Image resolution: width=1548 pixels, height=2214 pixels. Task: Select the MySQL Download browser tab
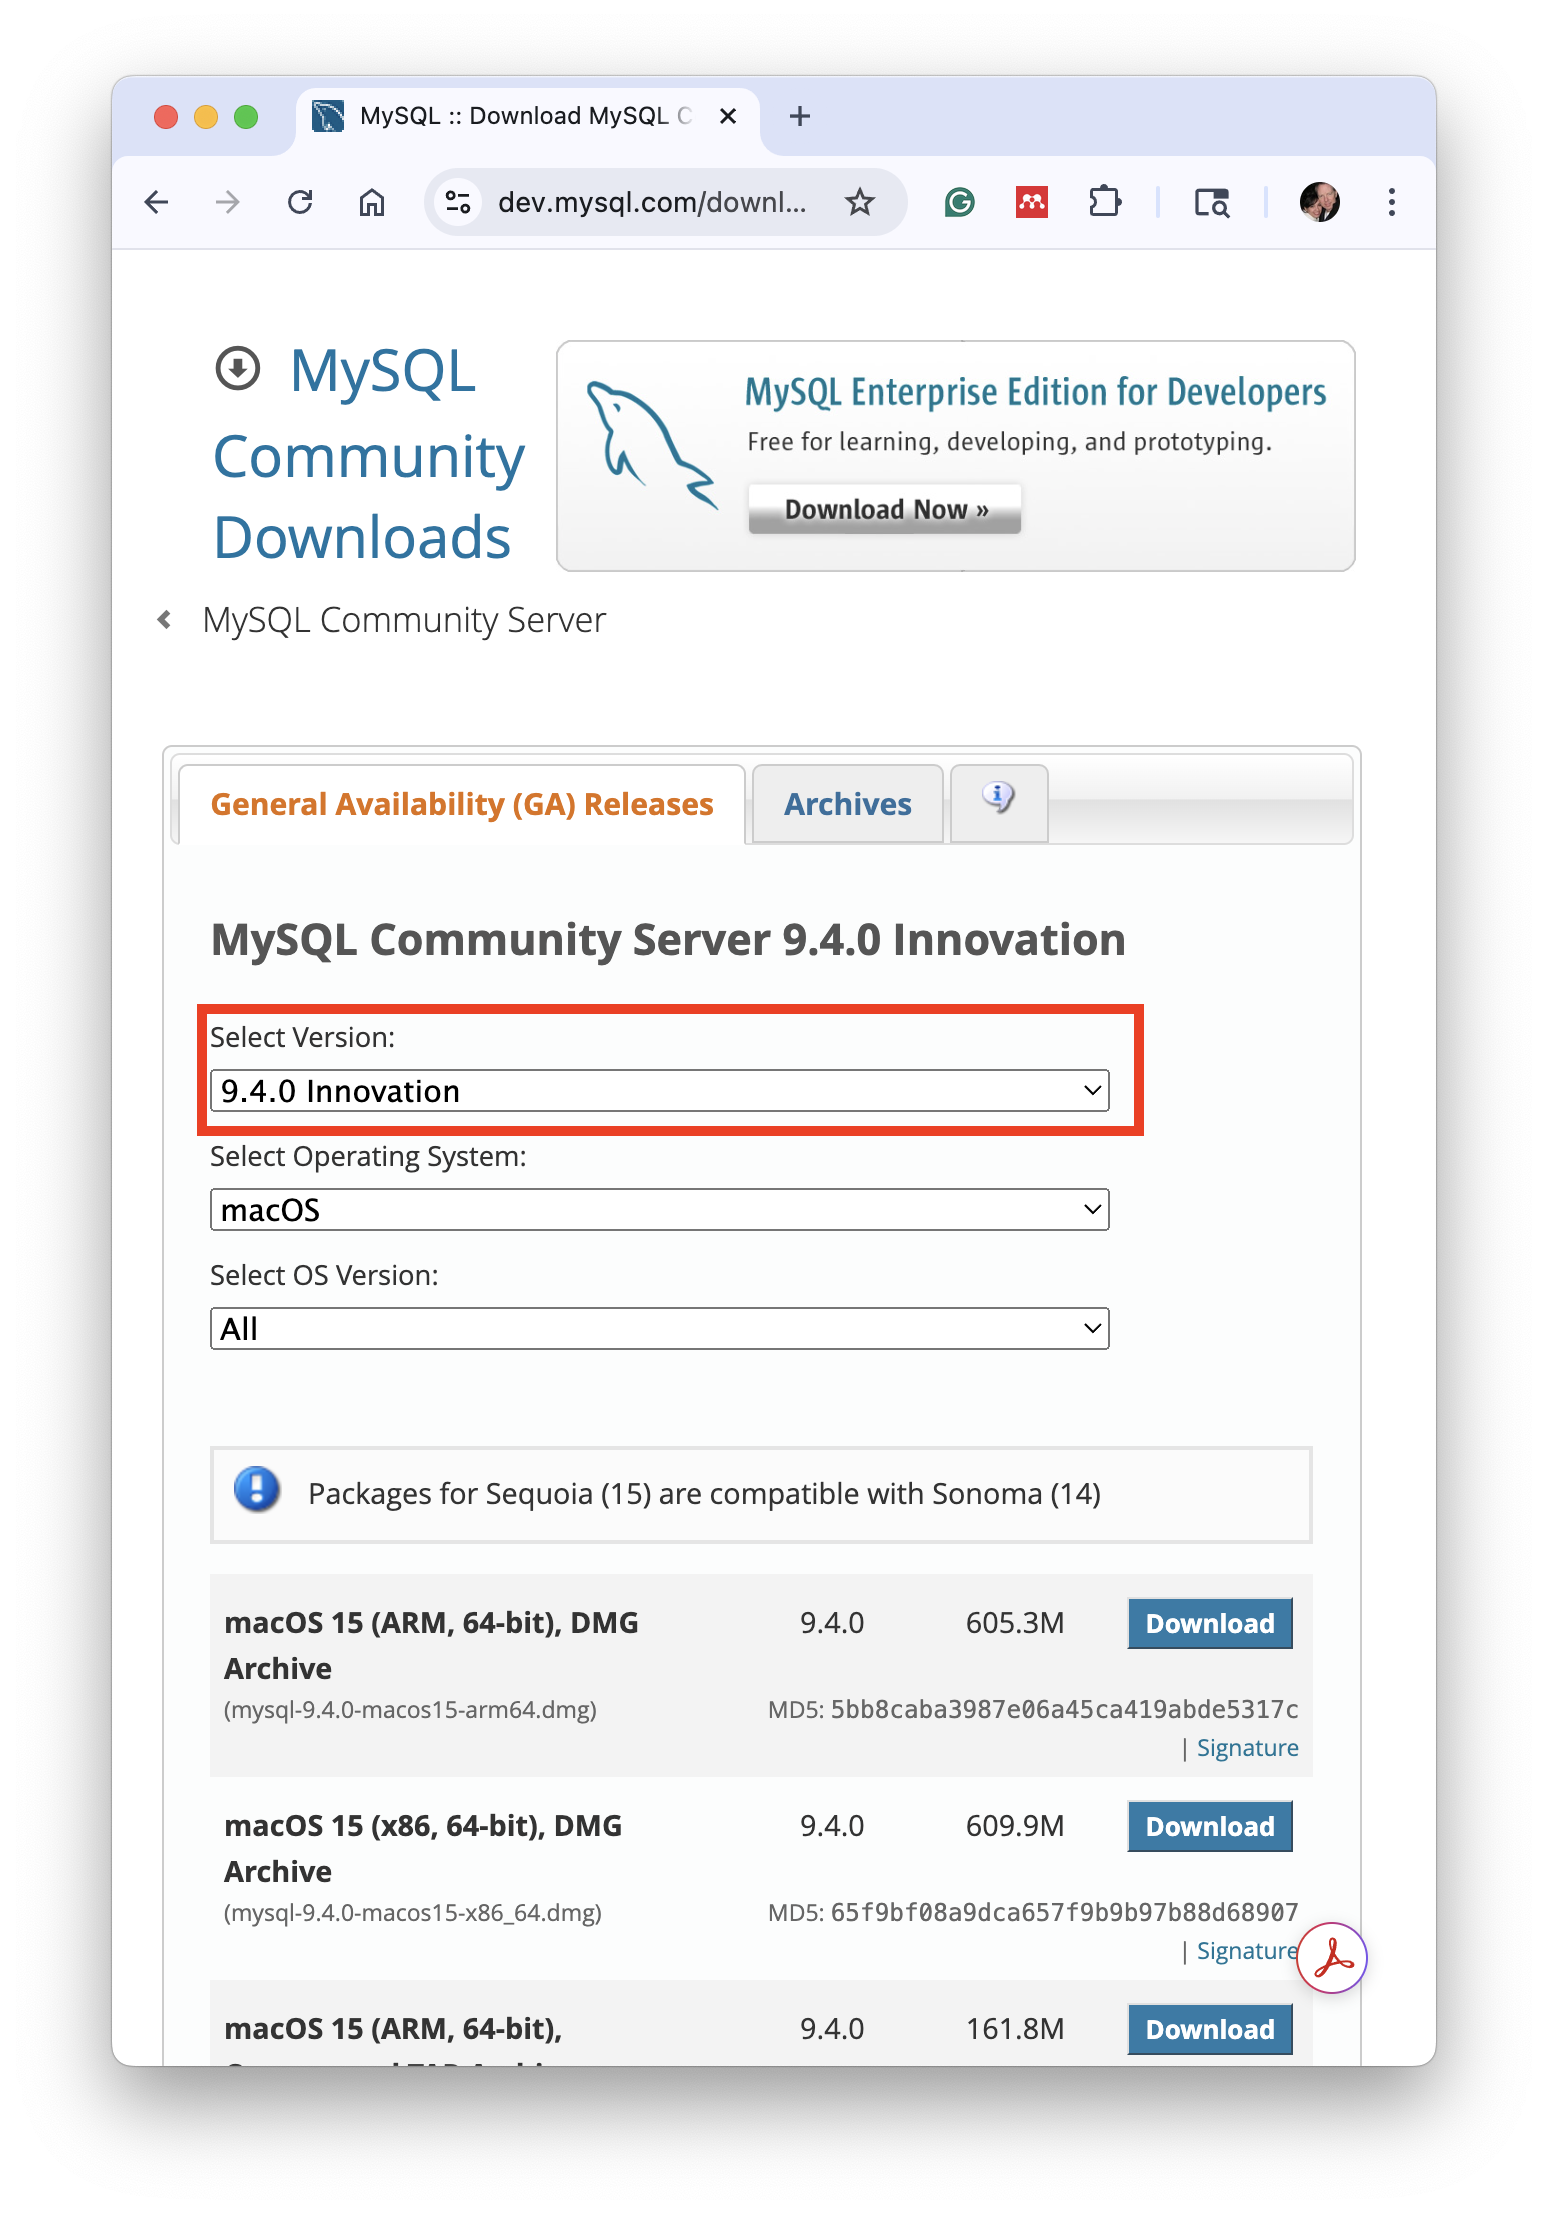tap(528, 116)
